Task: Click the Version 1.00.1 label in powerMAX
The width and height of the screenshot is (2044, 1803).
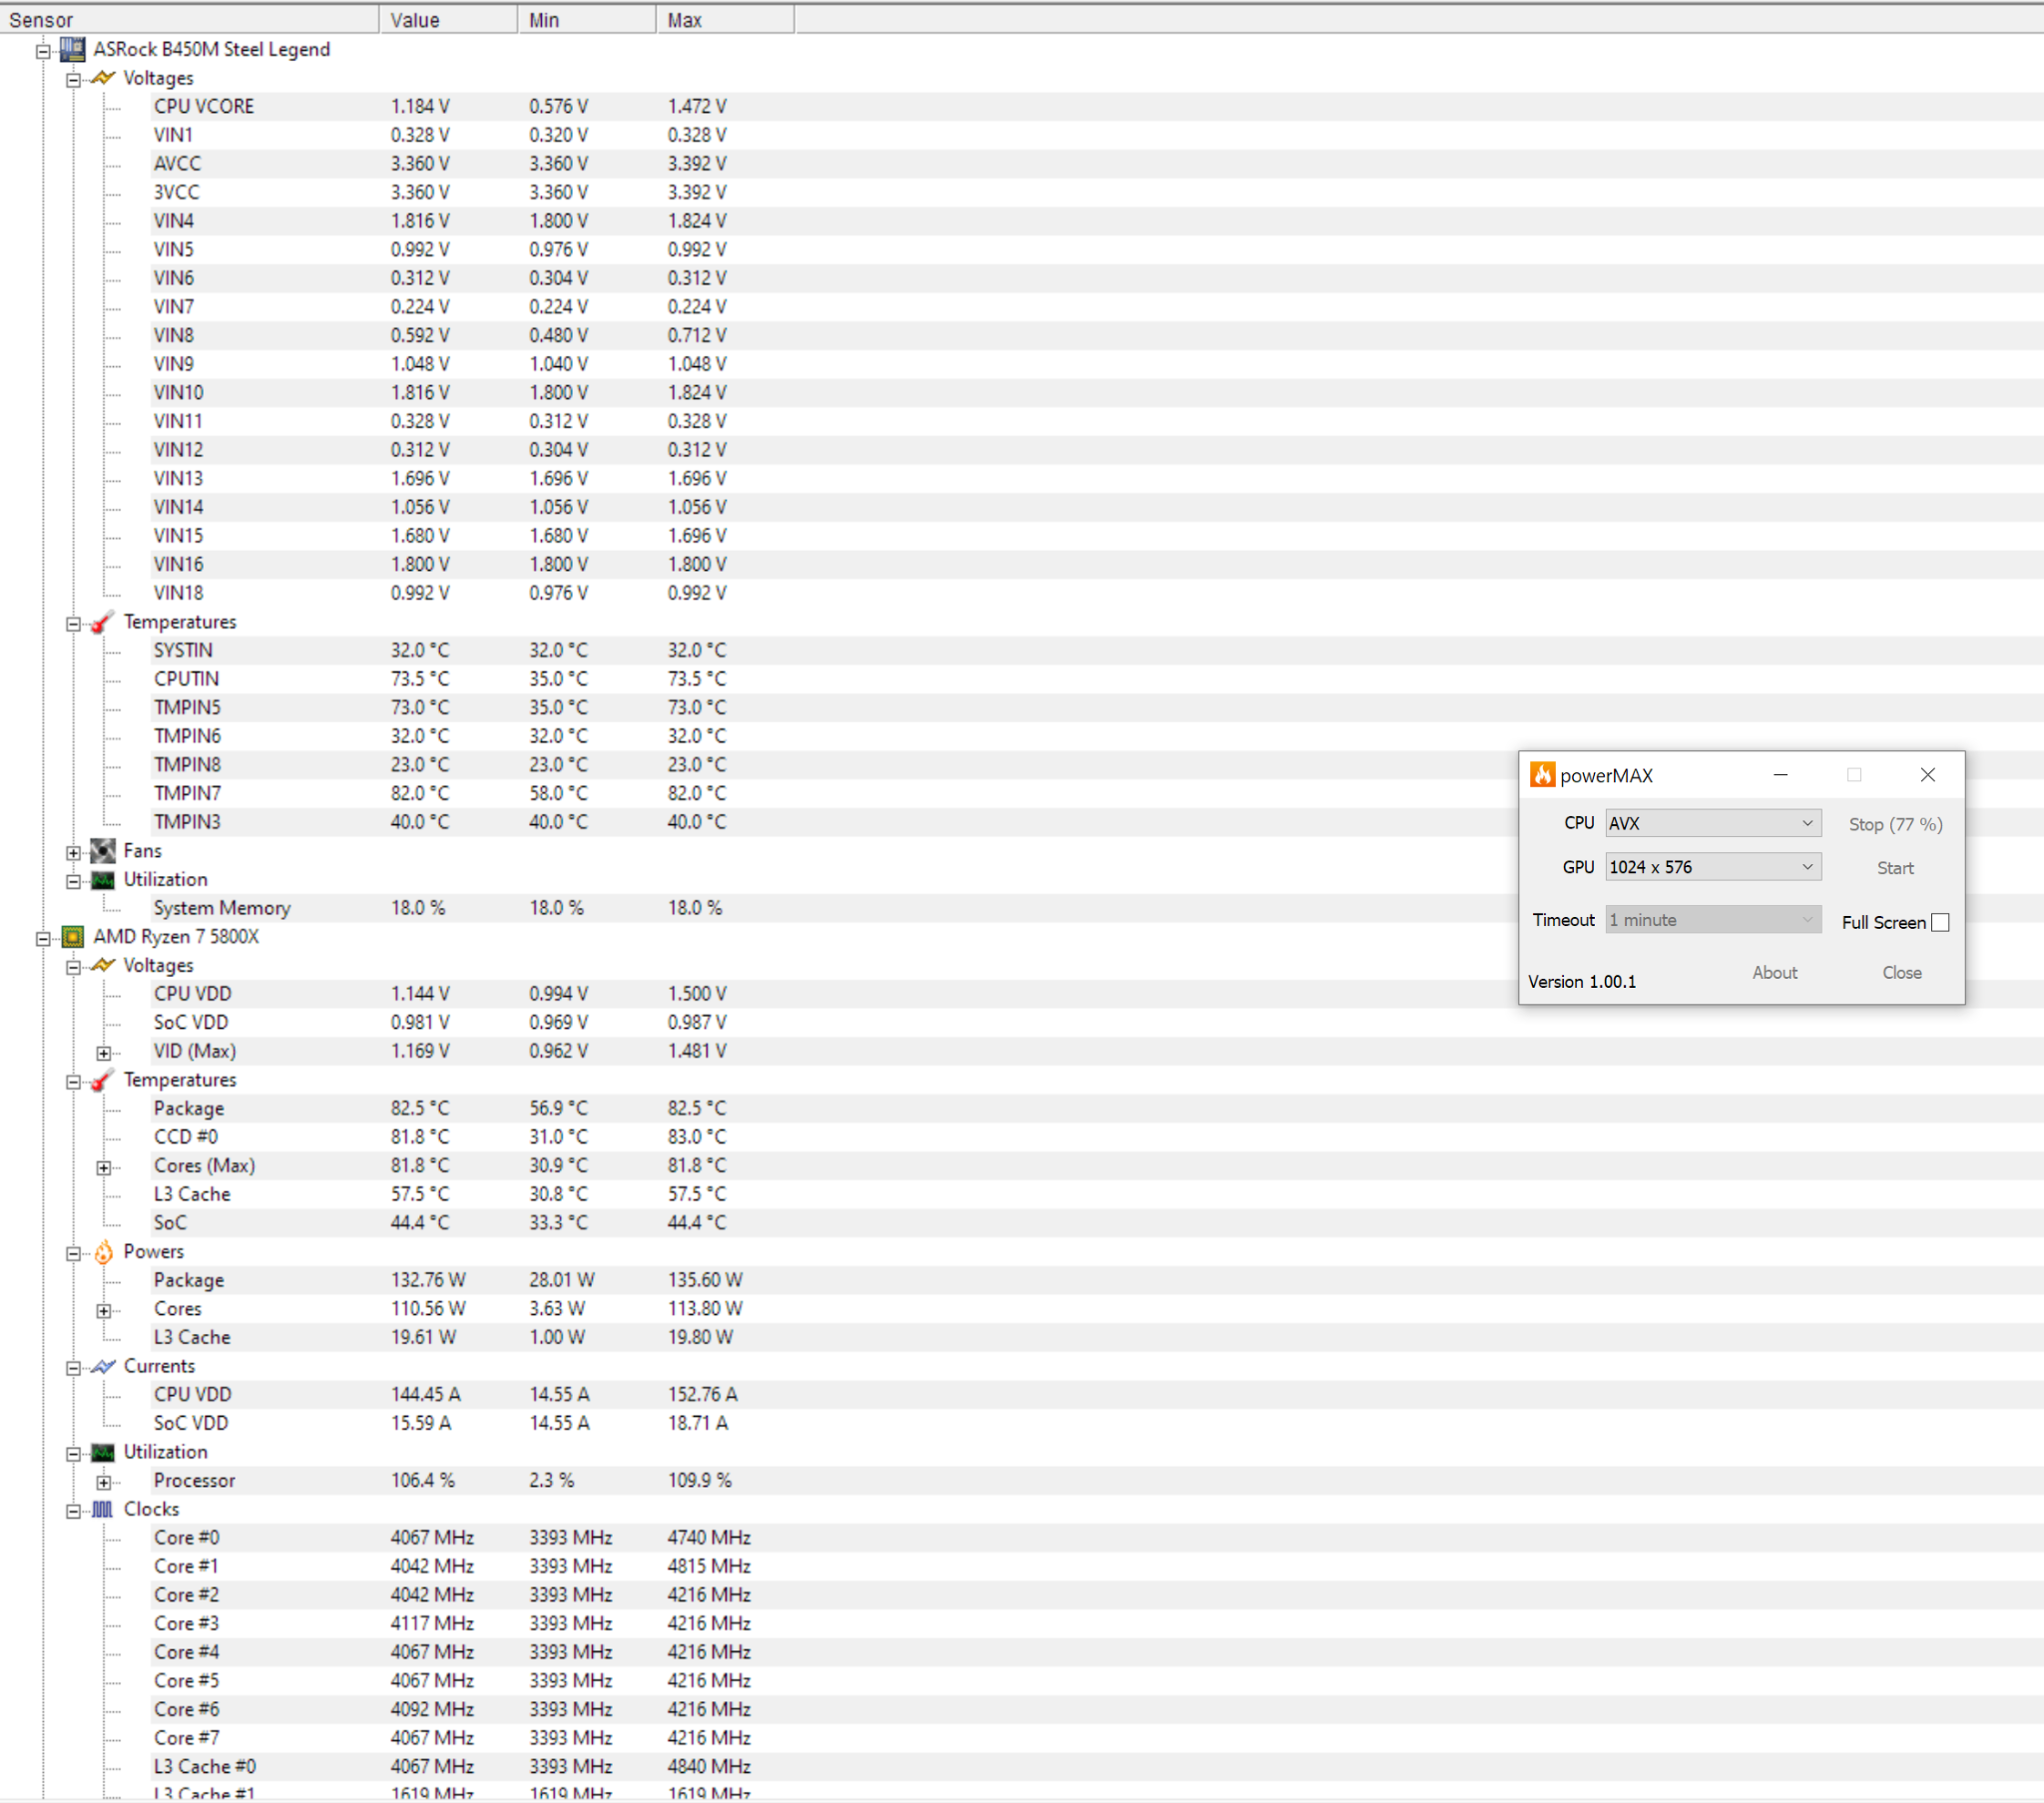Action: tap(1582, 982)
